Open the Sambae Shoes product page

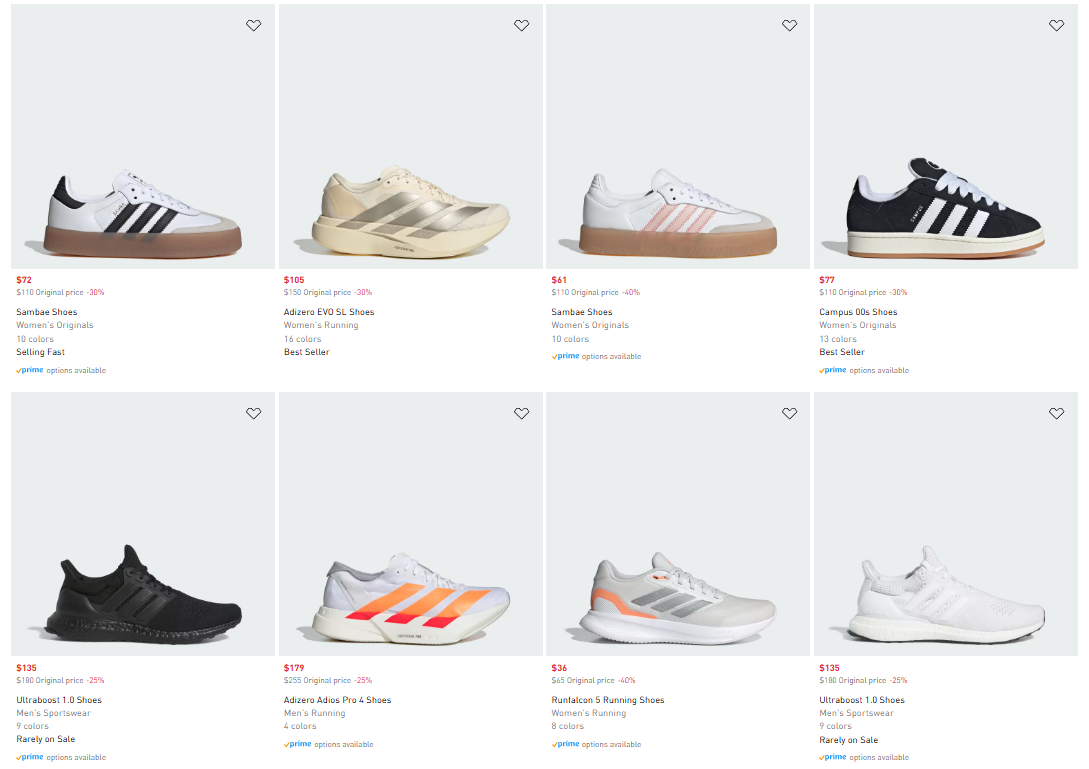tap(46, 311)
